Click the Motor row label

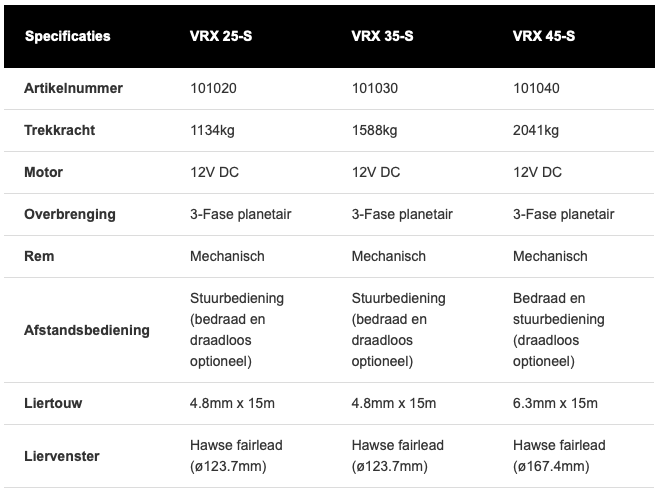(44, 172)
